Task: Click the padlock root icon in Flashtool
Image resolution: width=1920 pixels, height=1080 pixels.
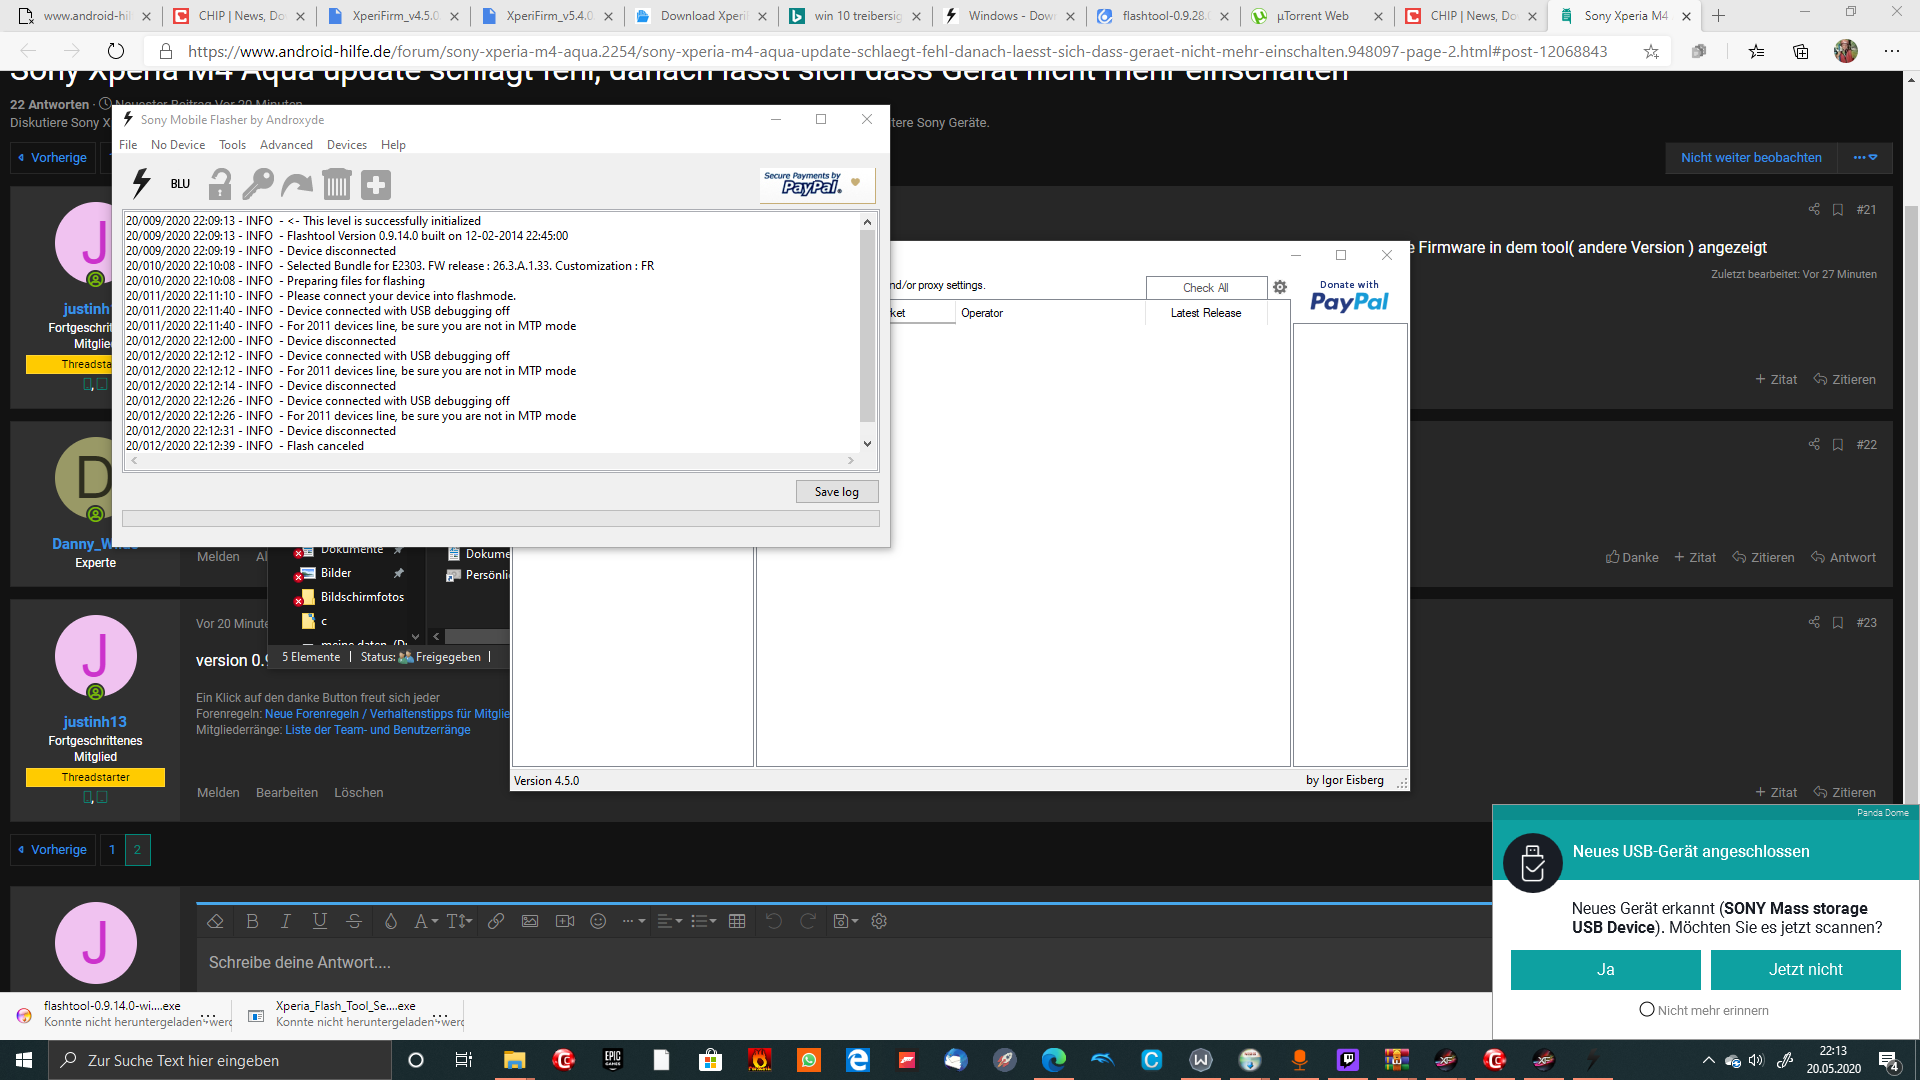Action: (x=220, y=184)
